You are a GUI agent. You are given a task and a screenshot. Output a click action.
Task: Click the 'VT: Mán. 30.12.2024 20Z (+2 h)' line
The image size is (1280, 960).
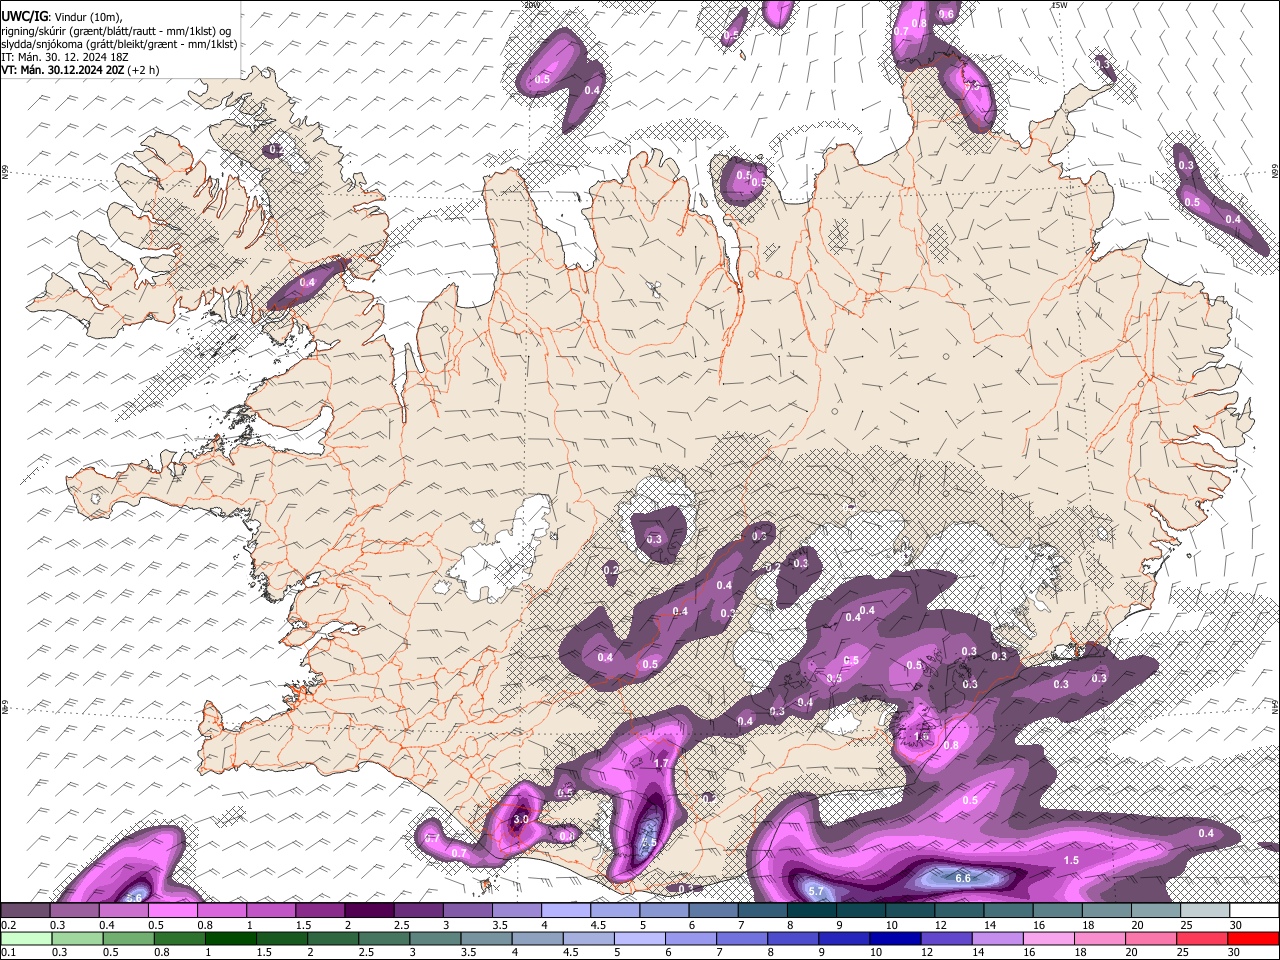click(x=79, y=70)
